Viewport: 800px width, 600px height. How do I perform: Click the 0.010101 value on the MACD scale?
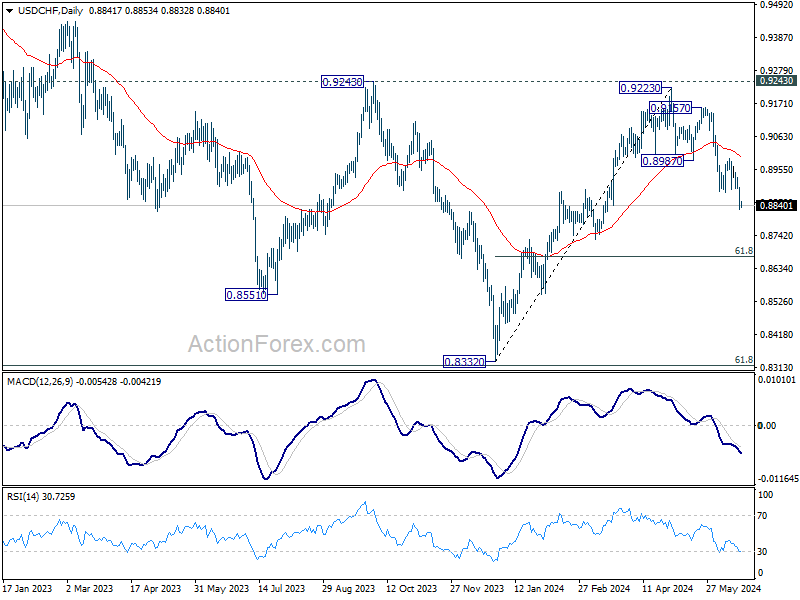(x=777, y=380)
